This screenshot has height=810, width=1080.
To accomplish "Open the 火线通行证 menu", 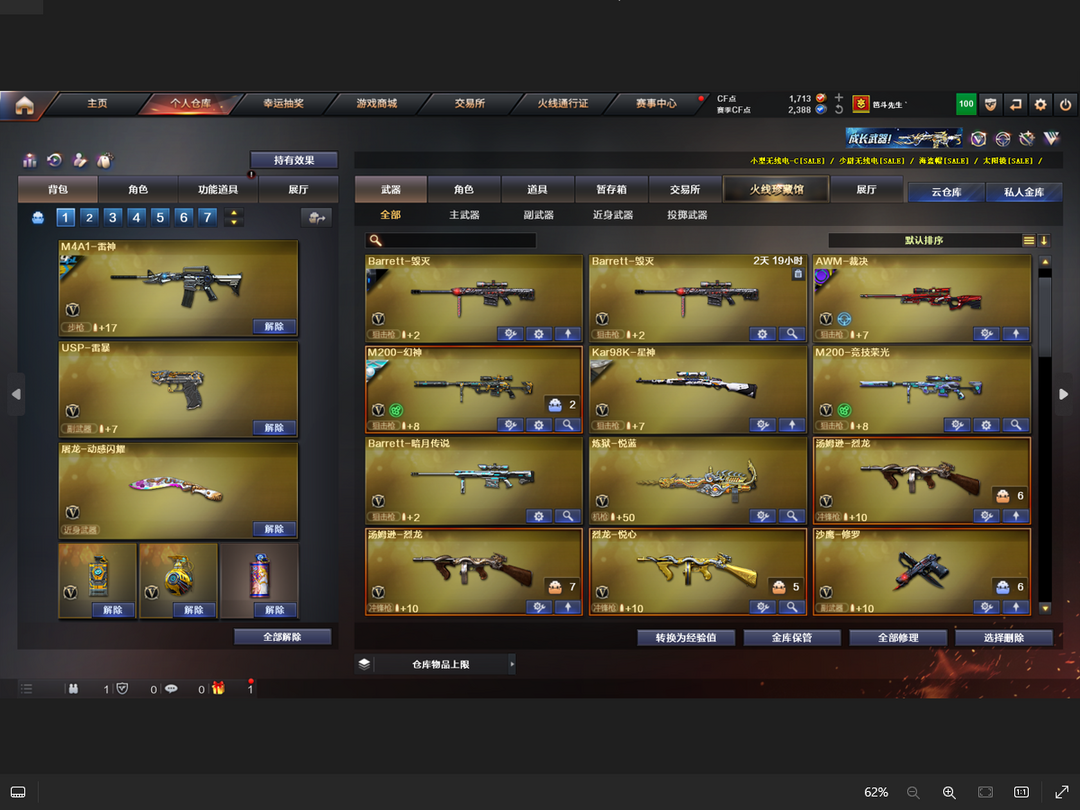I will tap(563, 103).
